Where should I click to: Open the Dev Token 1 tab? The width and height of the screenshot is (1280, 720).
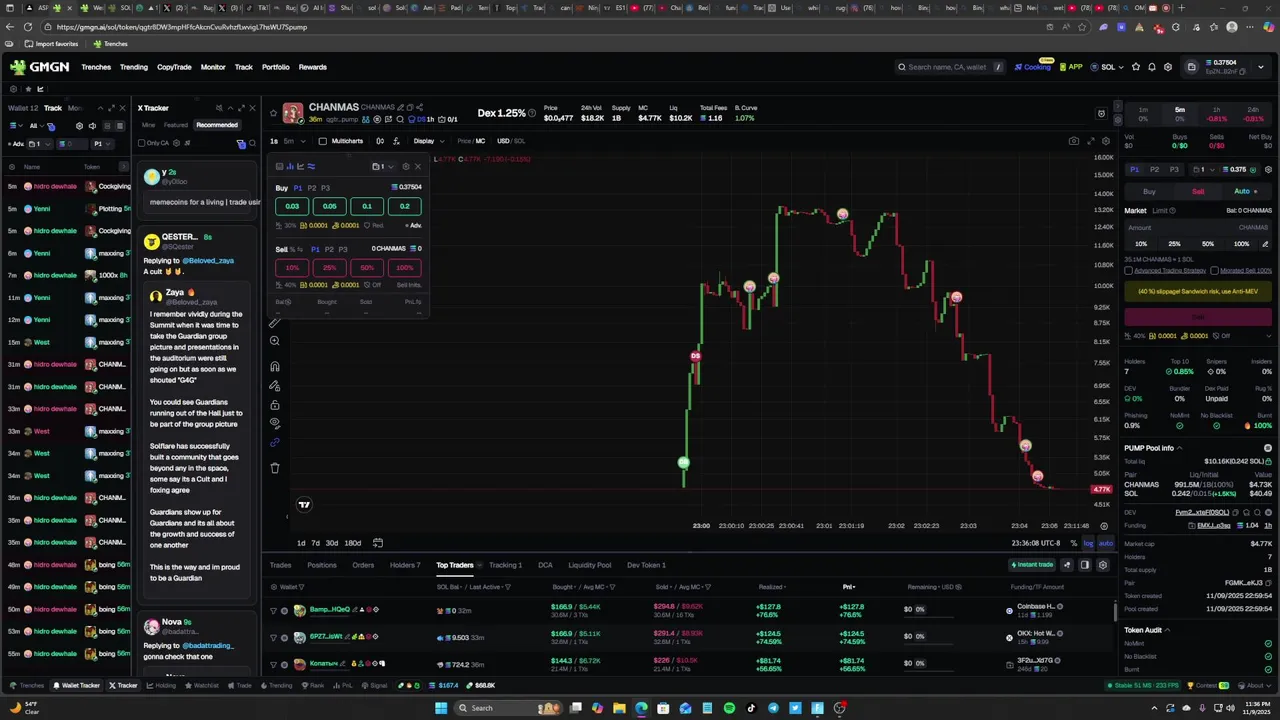click(x=646, y=565)
